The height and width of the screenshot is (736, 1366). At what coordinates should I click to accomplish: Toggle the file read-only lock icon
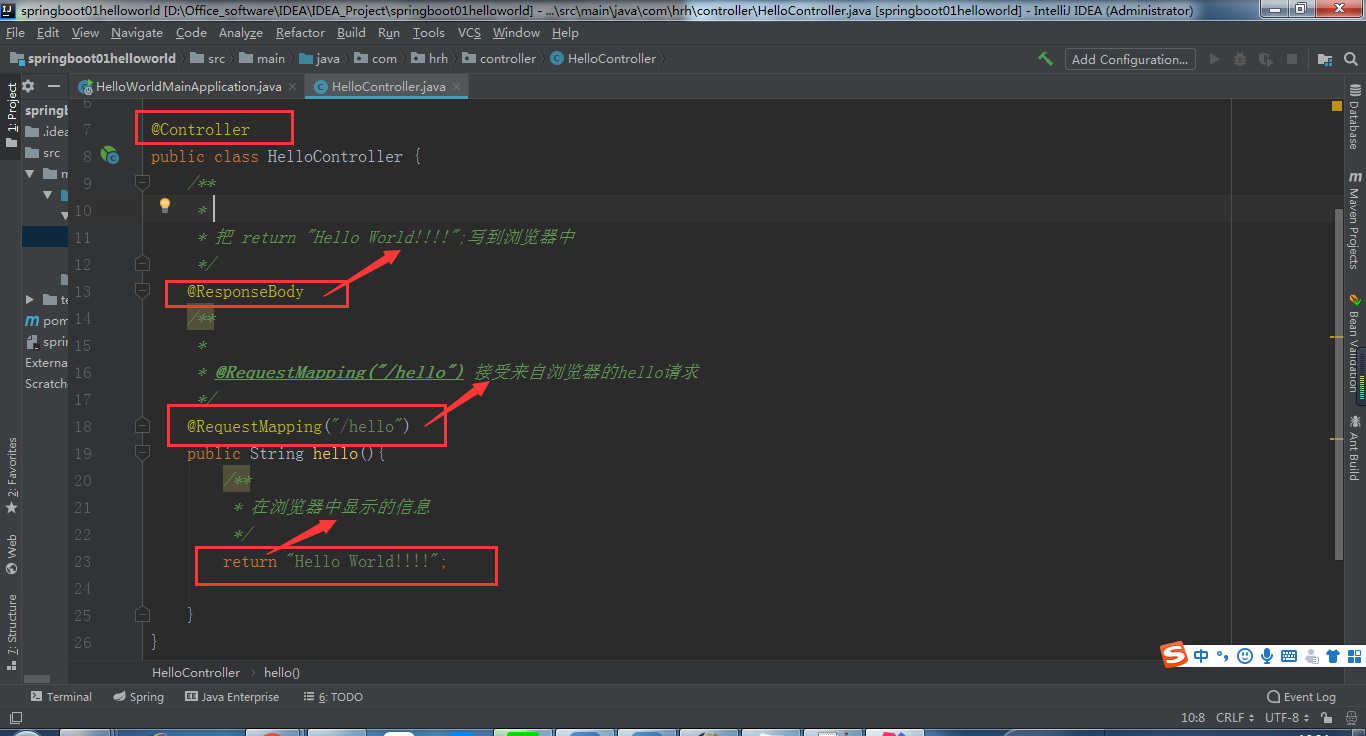(1326, 717)
